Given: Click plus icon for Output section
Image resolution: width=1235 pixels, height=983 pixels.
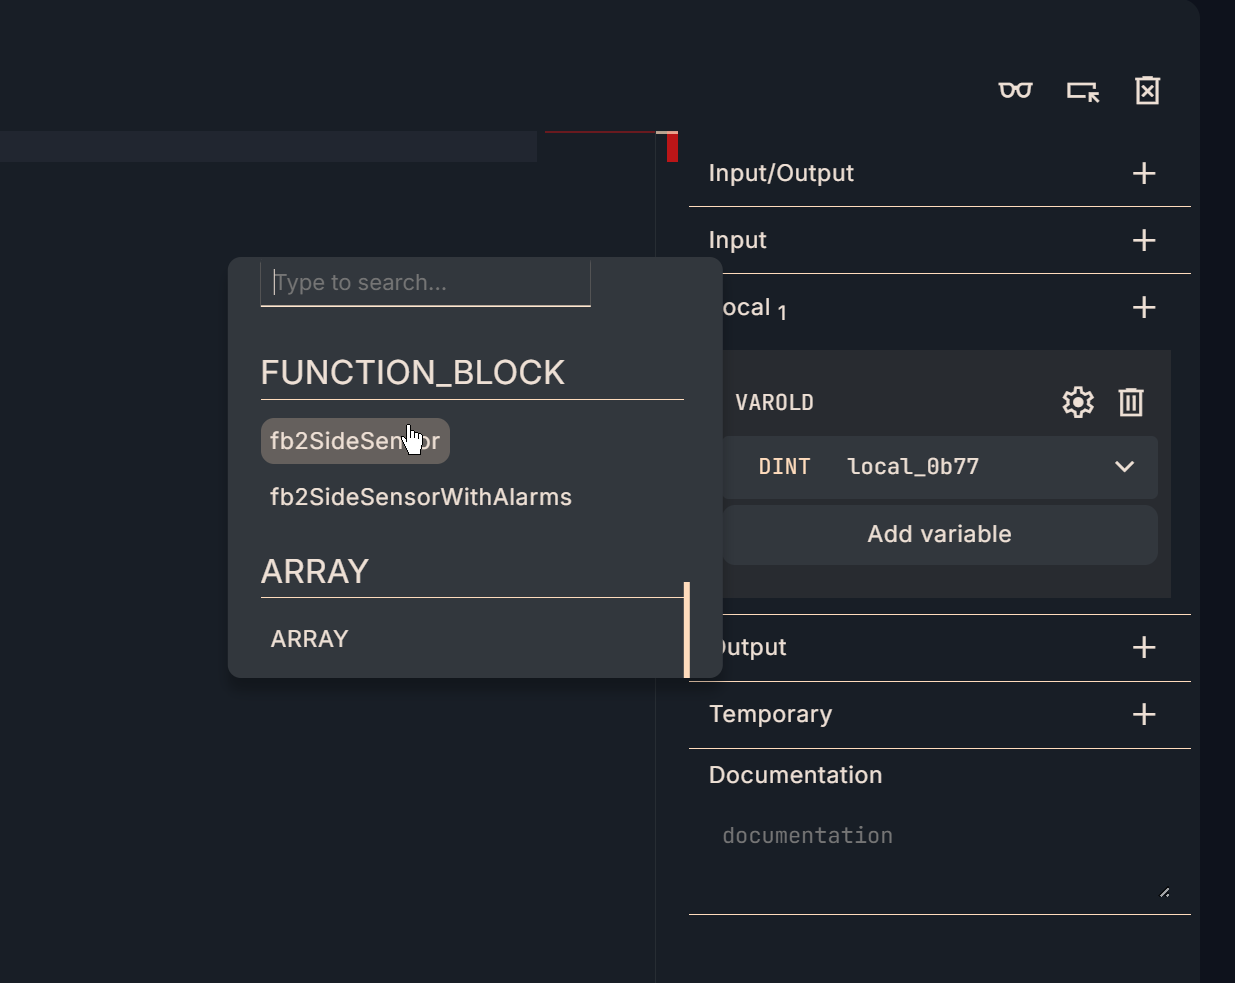Looking at the screenshot, I should pyautogui.click(x=1144, y=647).
